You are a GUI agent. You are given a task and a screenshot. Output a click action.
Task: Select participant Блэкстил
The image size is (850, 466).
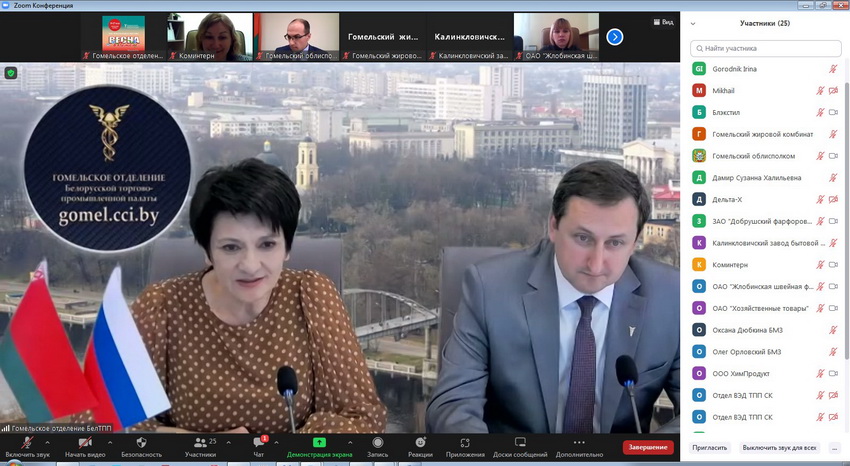coord(765,112)
